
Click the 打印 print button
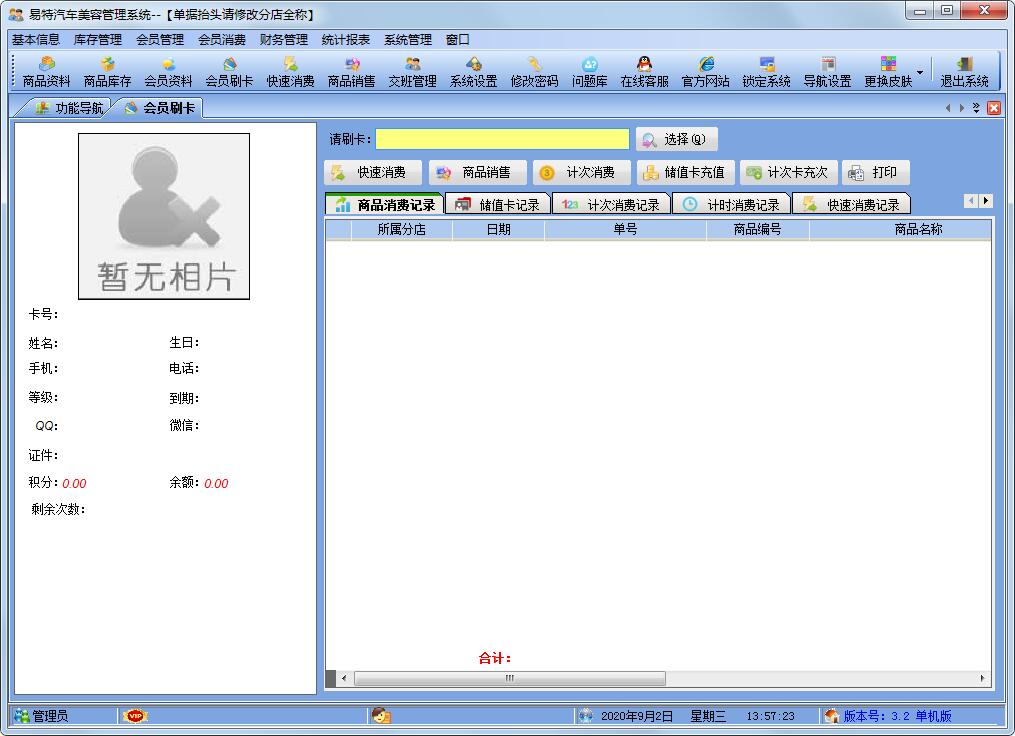coord(875,171)
